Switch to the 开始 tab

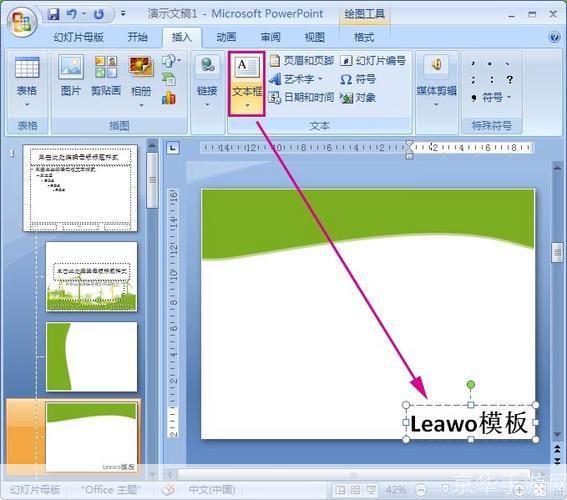(x=137, y=37)
